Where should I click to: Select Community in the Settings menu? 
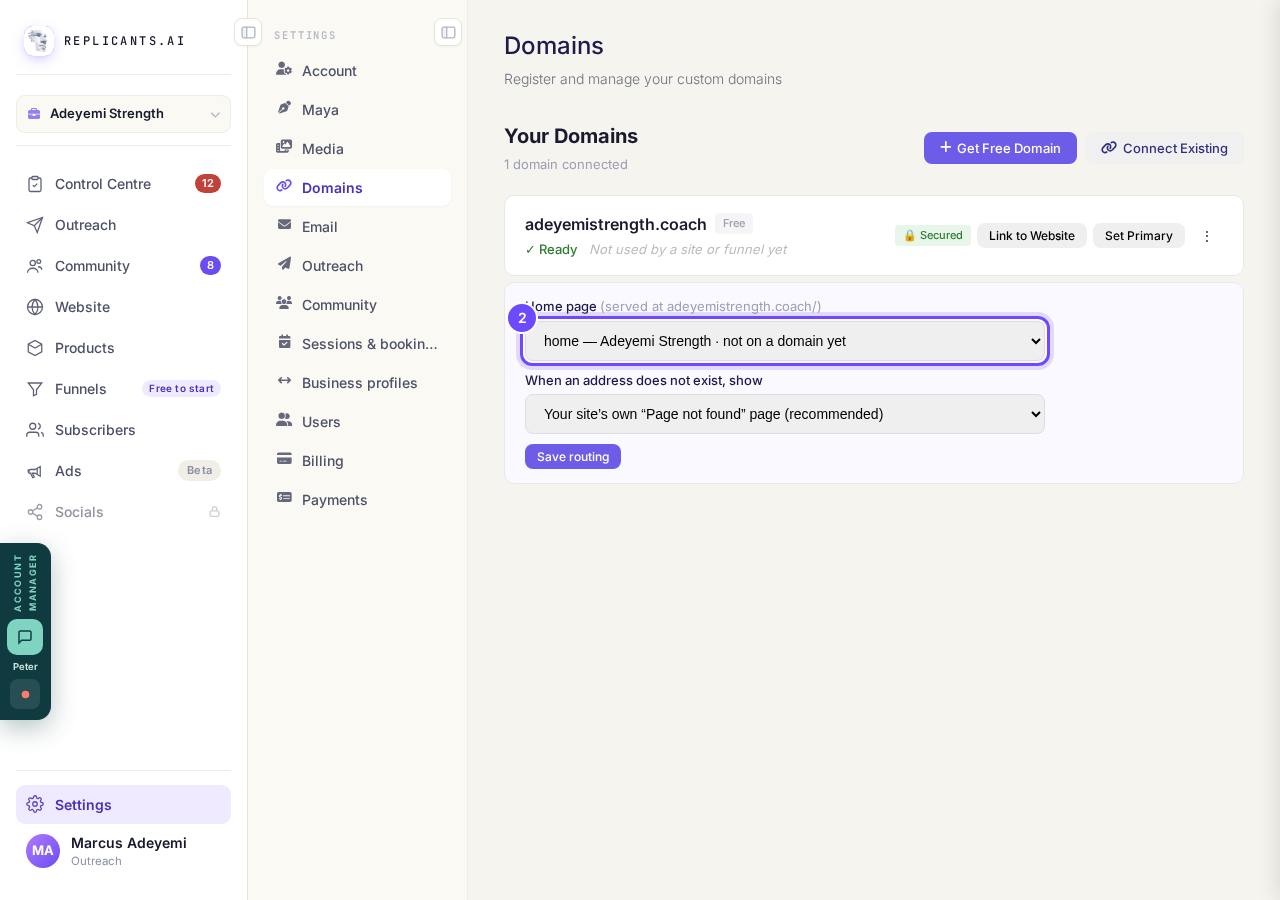coord(357,304)
